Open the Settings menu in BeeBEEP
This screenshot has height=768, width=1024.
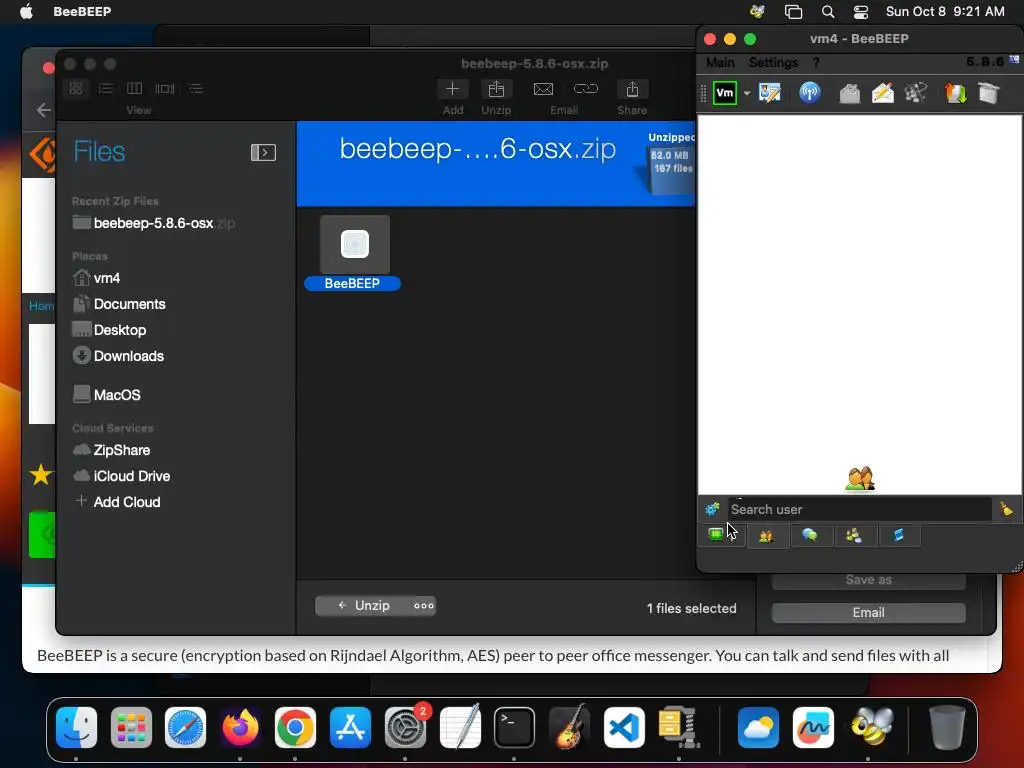[773, 63]
